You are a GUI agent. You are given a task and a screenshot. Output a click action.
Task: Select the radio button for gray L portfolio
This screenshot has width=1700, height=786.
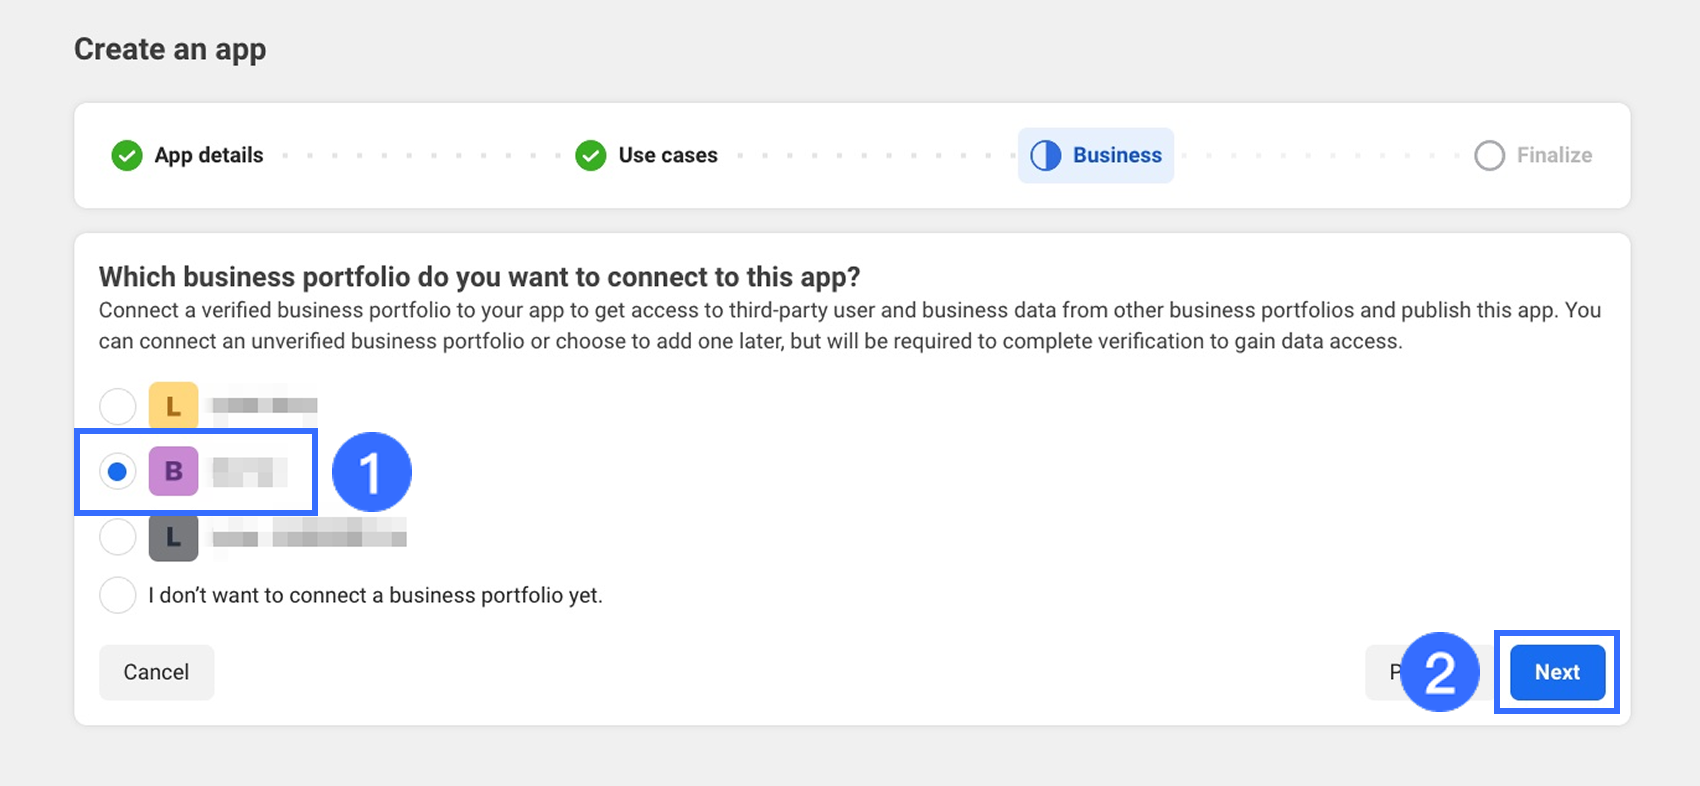[x=118, y=537]
